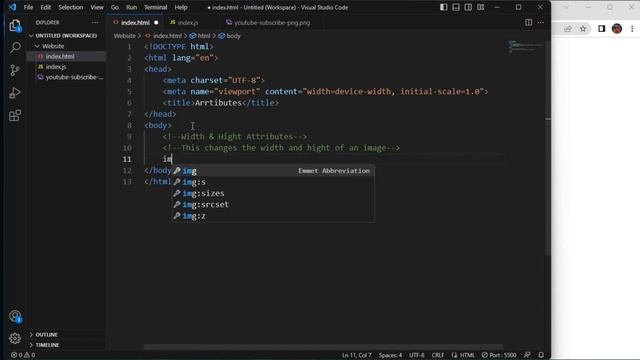Select index.js in the Explorer tree
This screenshot has height=360, width=640.
click(66, 67)
